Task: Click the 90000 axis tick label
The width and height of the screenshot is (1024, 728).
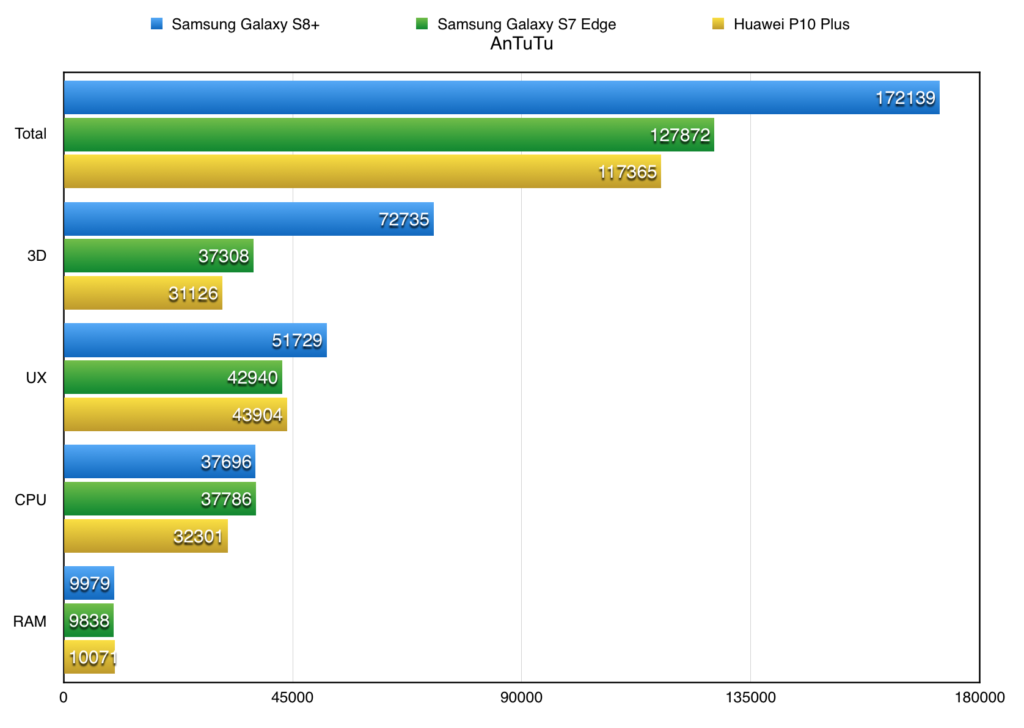Action: (x=521, y=698)
